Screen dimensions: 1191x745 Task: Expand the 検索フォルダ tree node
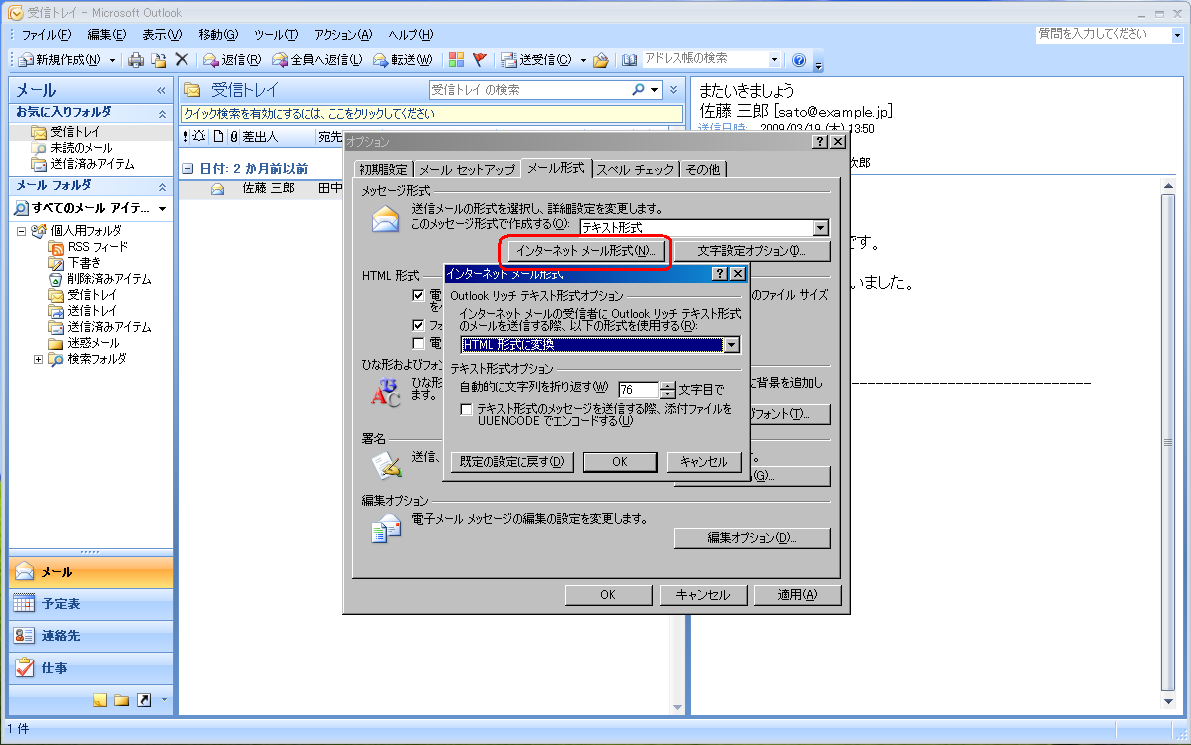click(38, 359)
